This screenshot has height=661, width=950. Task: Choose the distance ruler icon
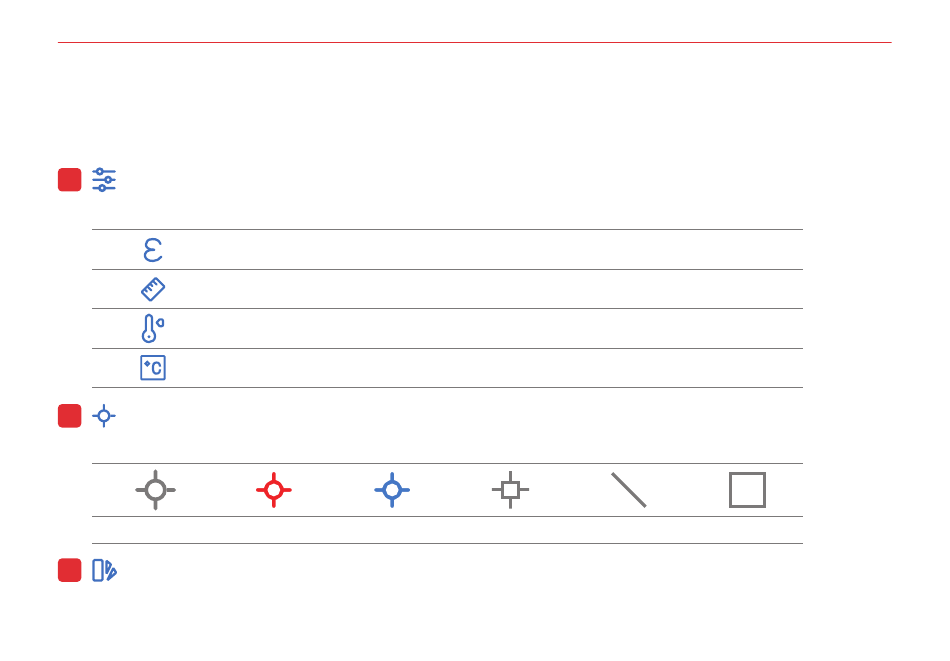pos(153,289)
